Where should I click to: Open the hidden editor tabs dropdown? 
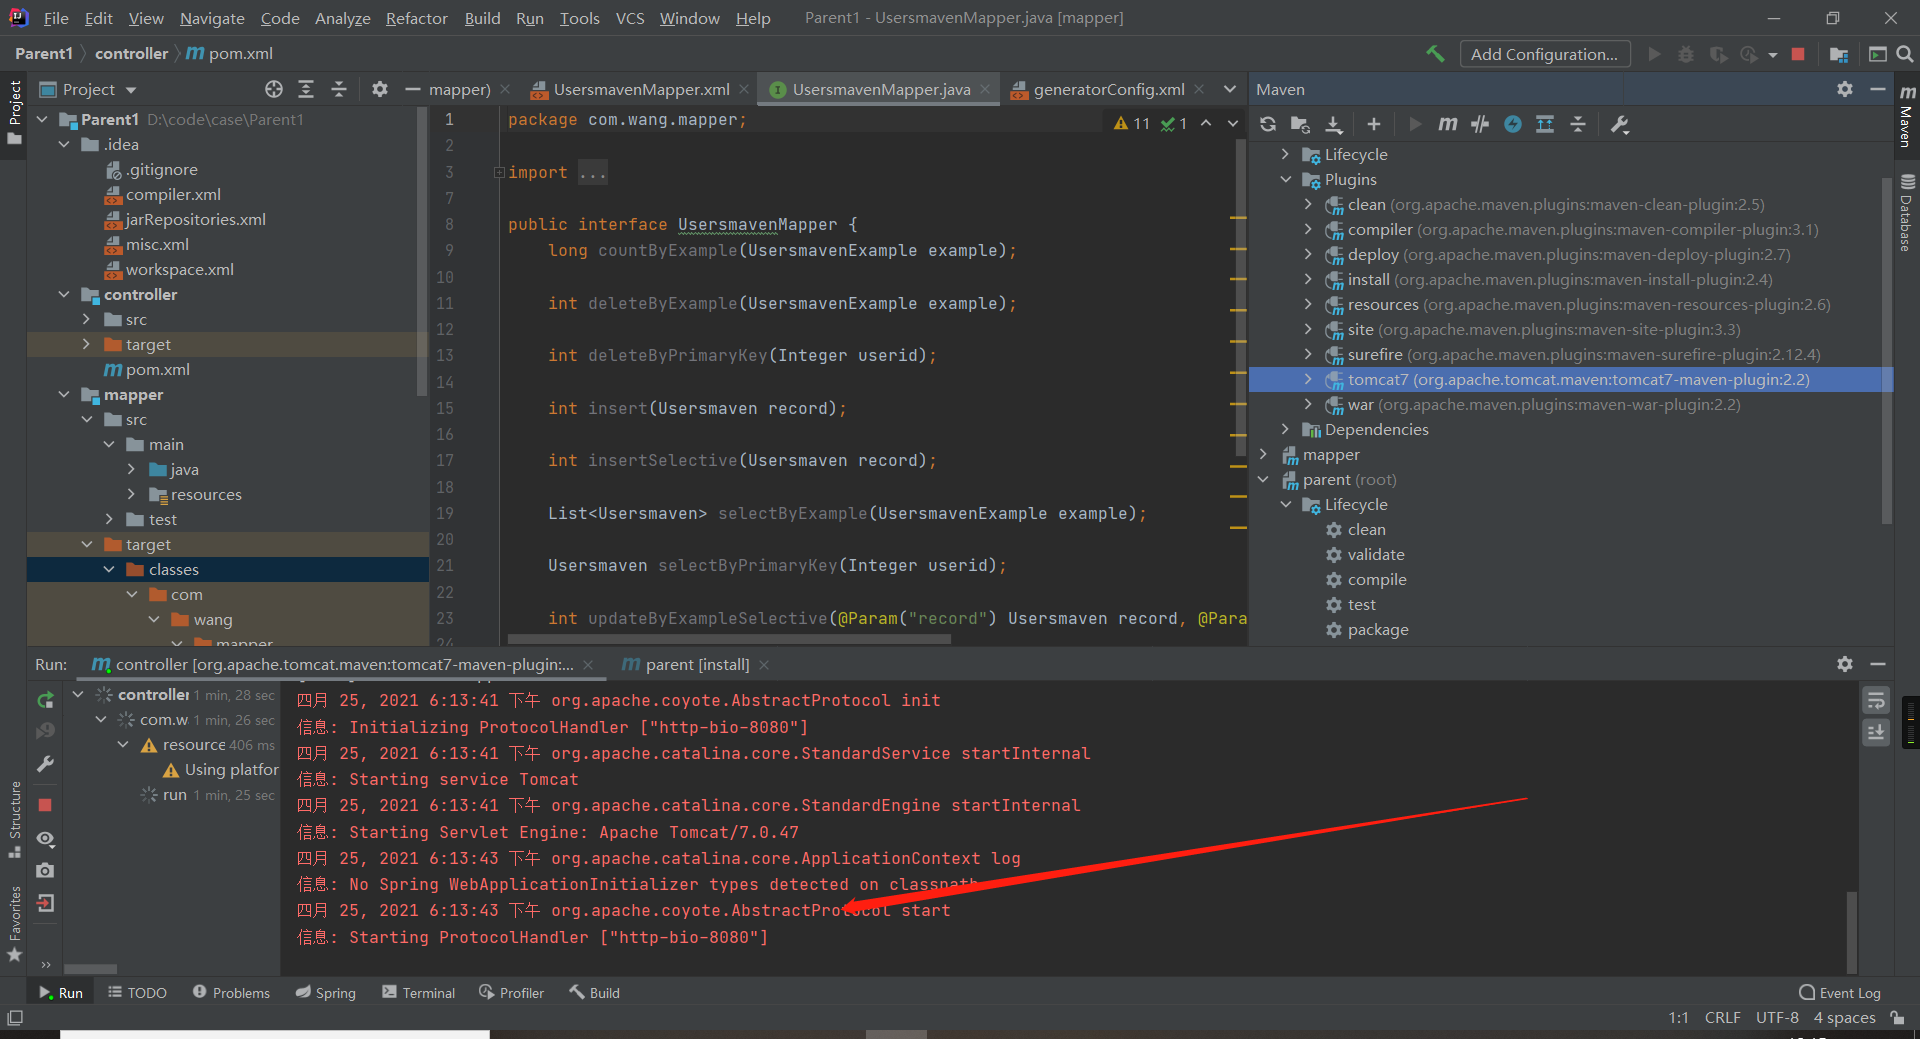1230,89
